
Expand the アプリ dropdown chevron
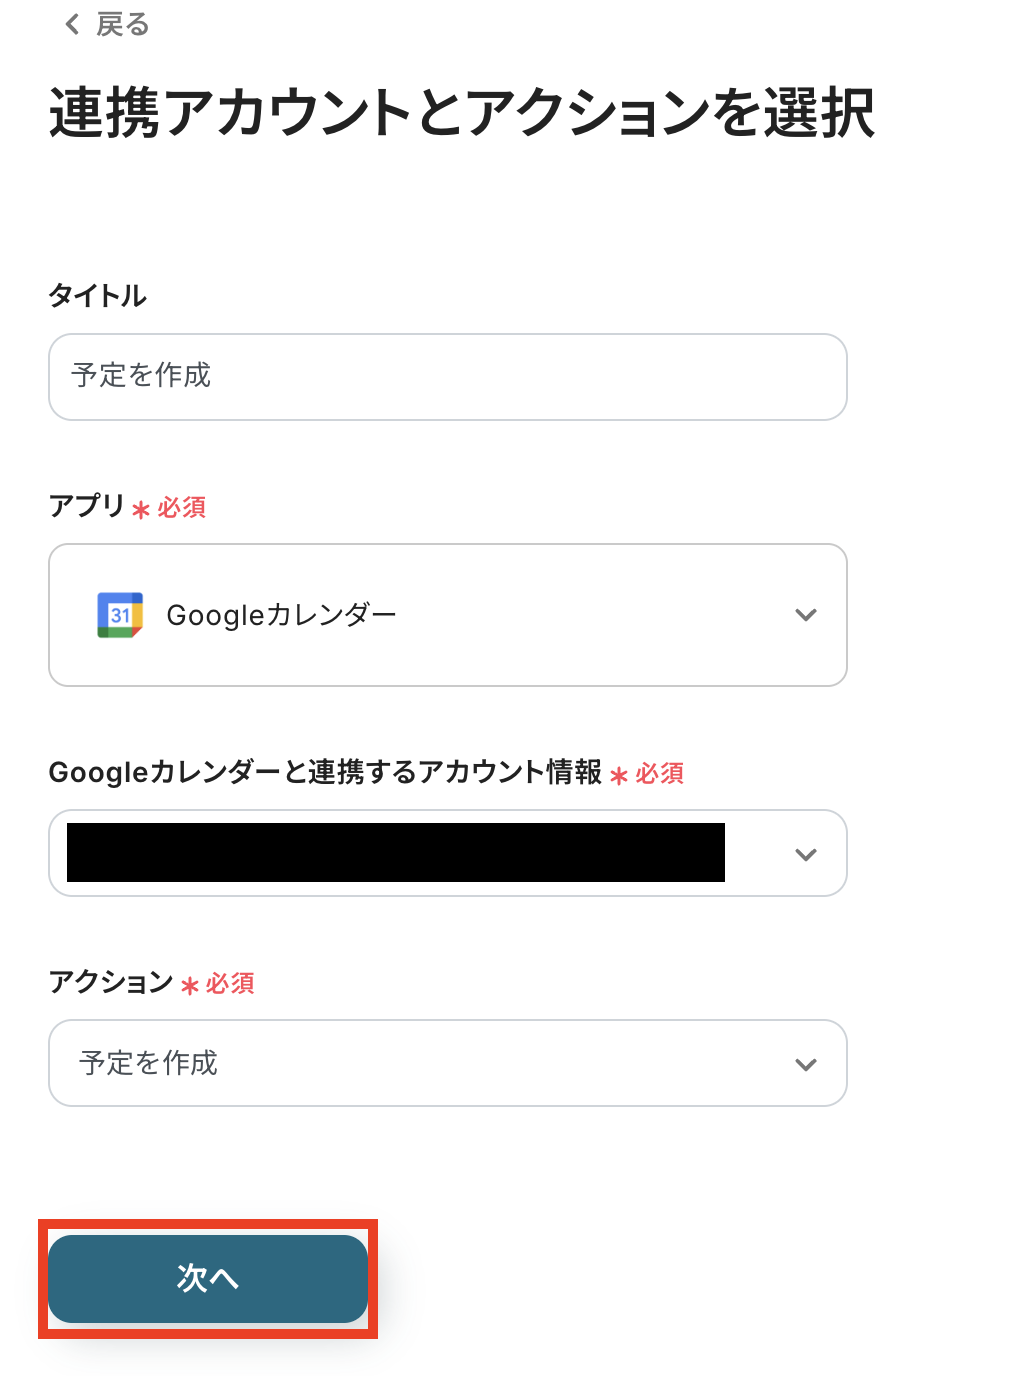coord(806,615)
